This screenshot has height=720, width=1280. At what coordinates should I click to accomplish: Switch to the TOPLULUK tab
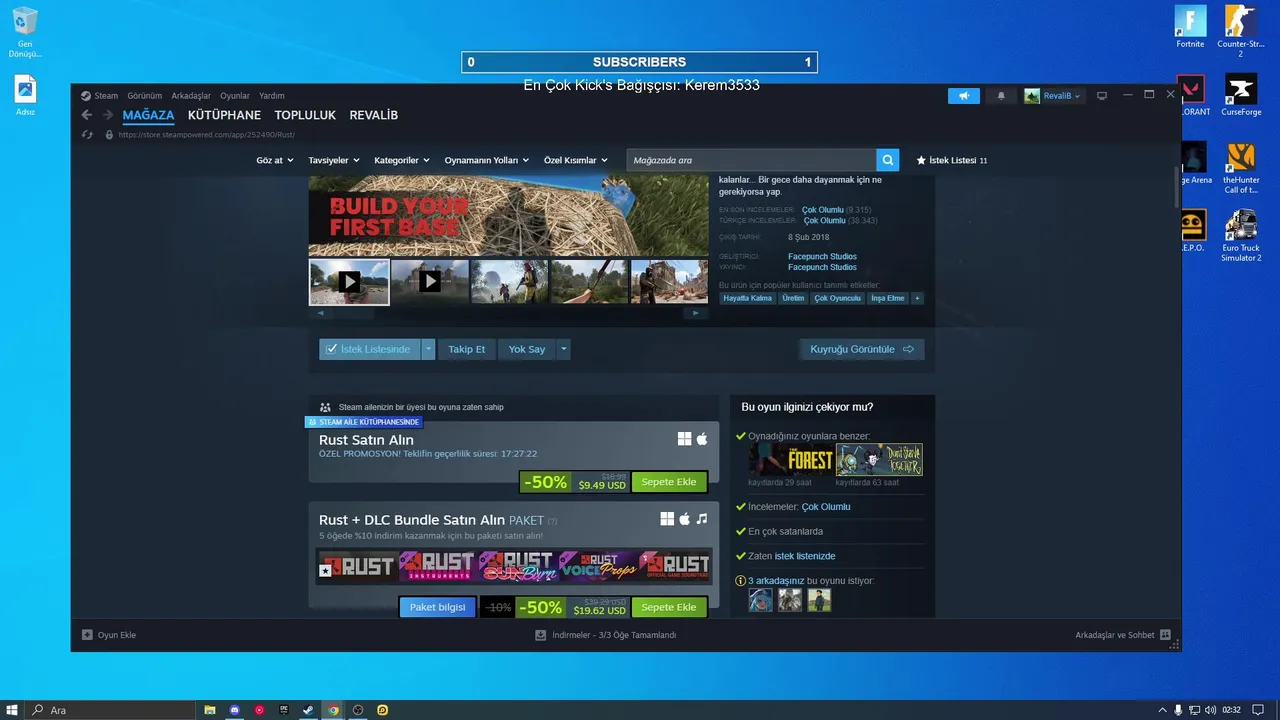305,115
